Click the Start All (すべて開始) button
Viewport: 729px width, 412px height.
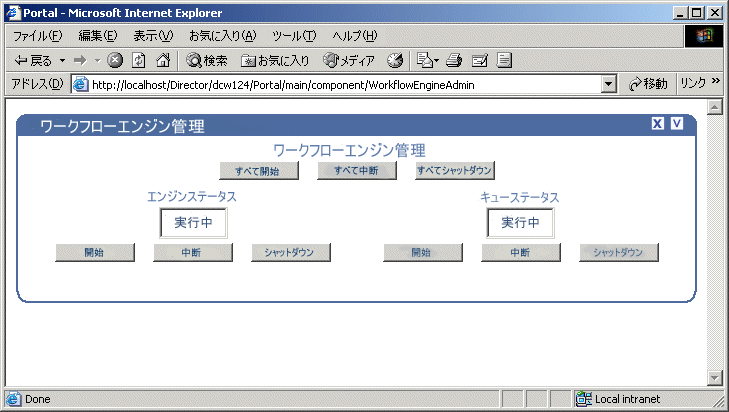click(258, 171)
